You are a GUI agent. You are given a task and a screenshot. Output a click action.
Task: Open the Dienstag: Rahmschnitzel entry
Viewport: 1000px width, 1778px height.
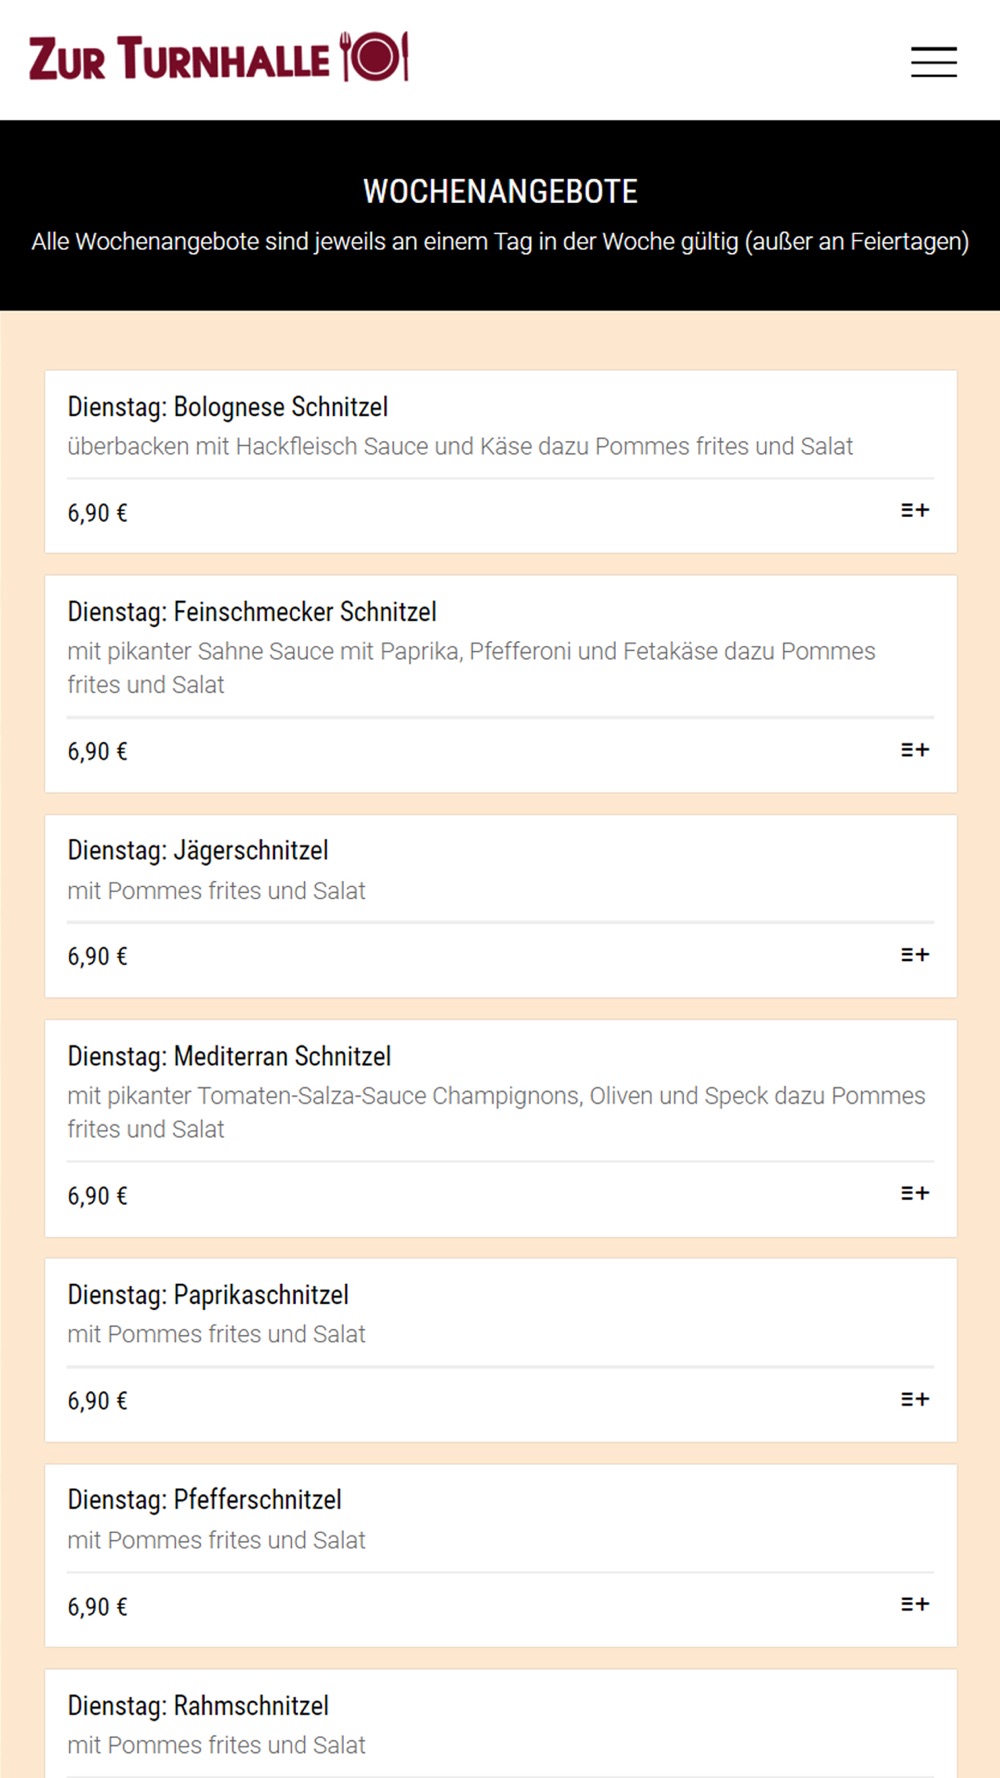click(198, 1705)
